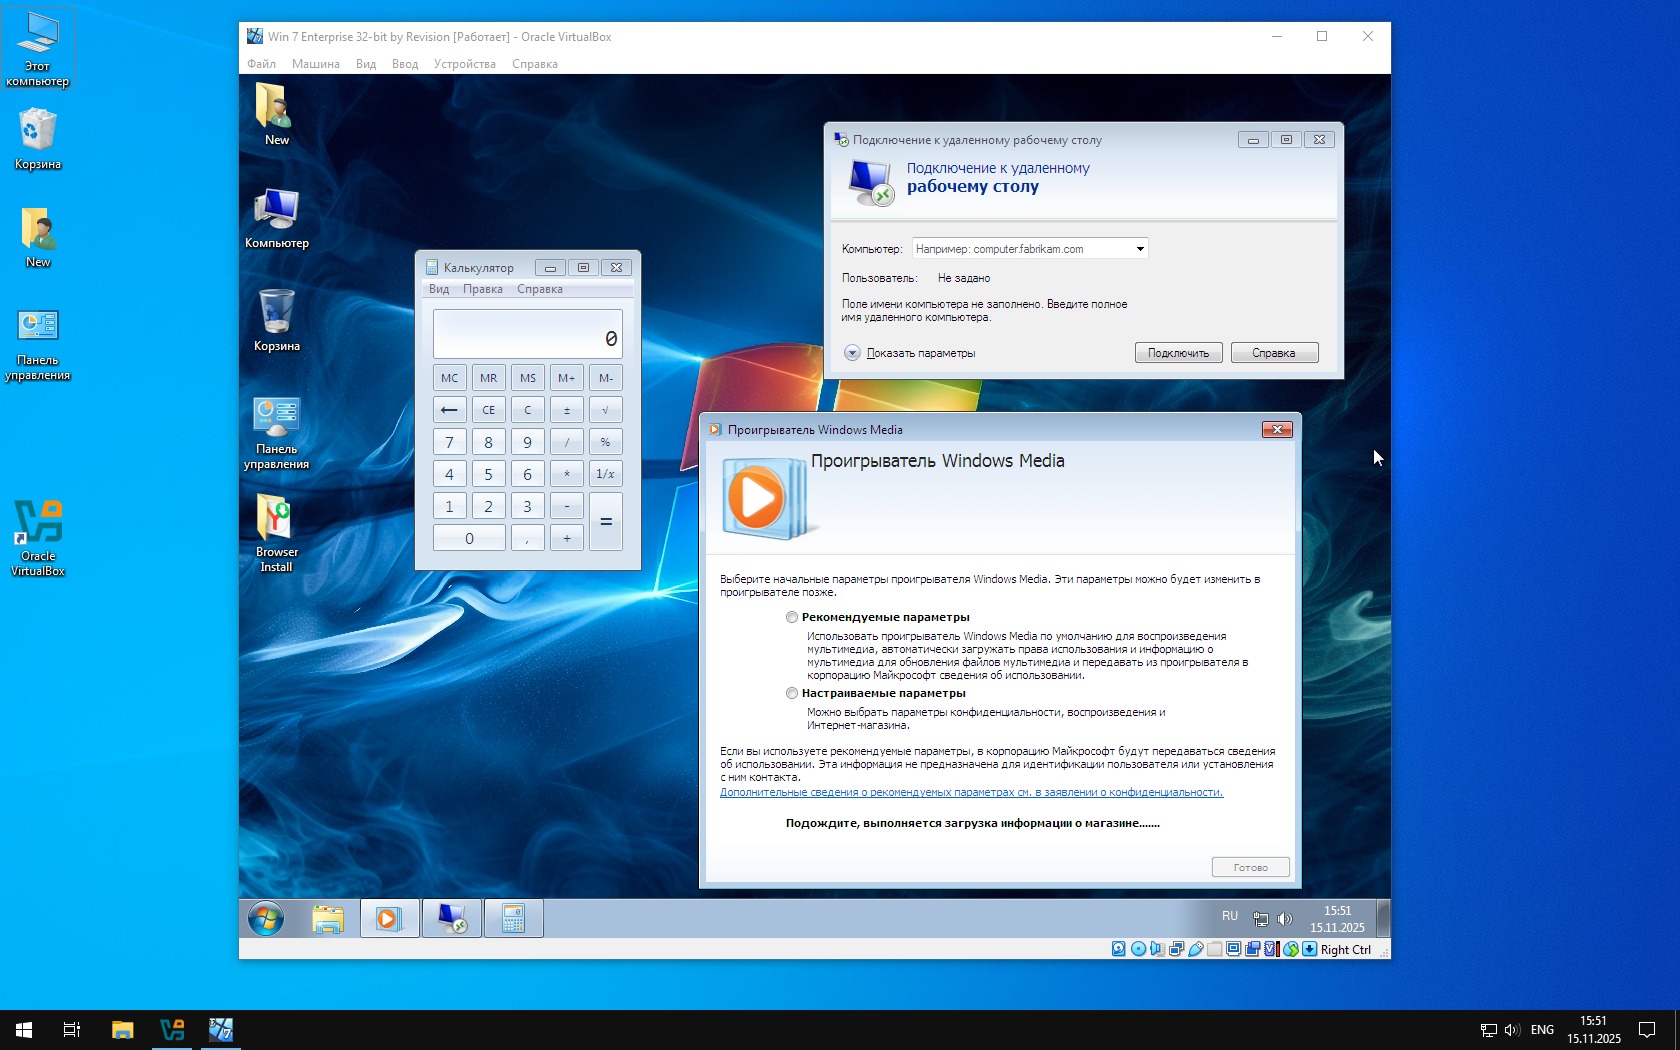Image resolution: width=1680 pixels, height=1050 pixels.
Task: Expand Показать параметры in Remote Desktop
Action: point(852,353)
